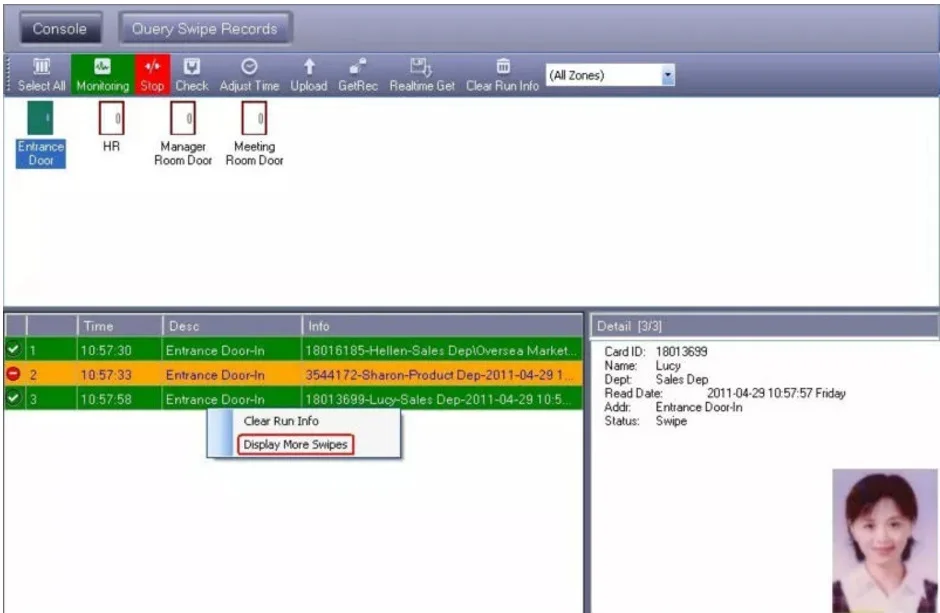Click the Clear Run Info toolbar icon
Viewport: 940px width, 613px height.
502,75
